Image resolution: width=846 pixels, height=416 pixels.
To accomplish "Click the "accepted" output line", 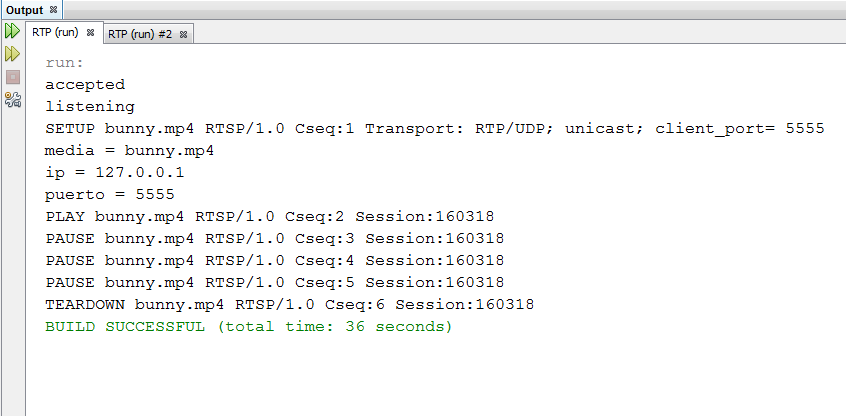I will click(x=85, y=85).
